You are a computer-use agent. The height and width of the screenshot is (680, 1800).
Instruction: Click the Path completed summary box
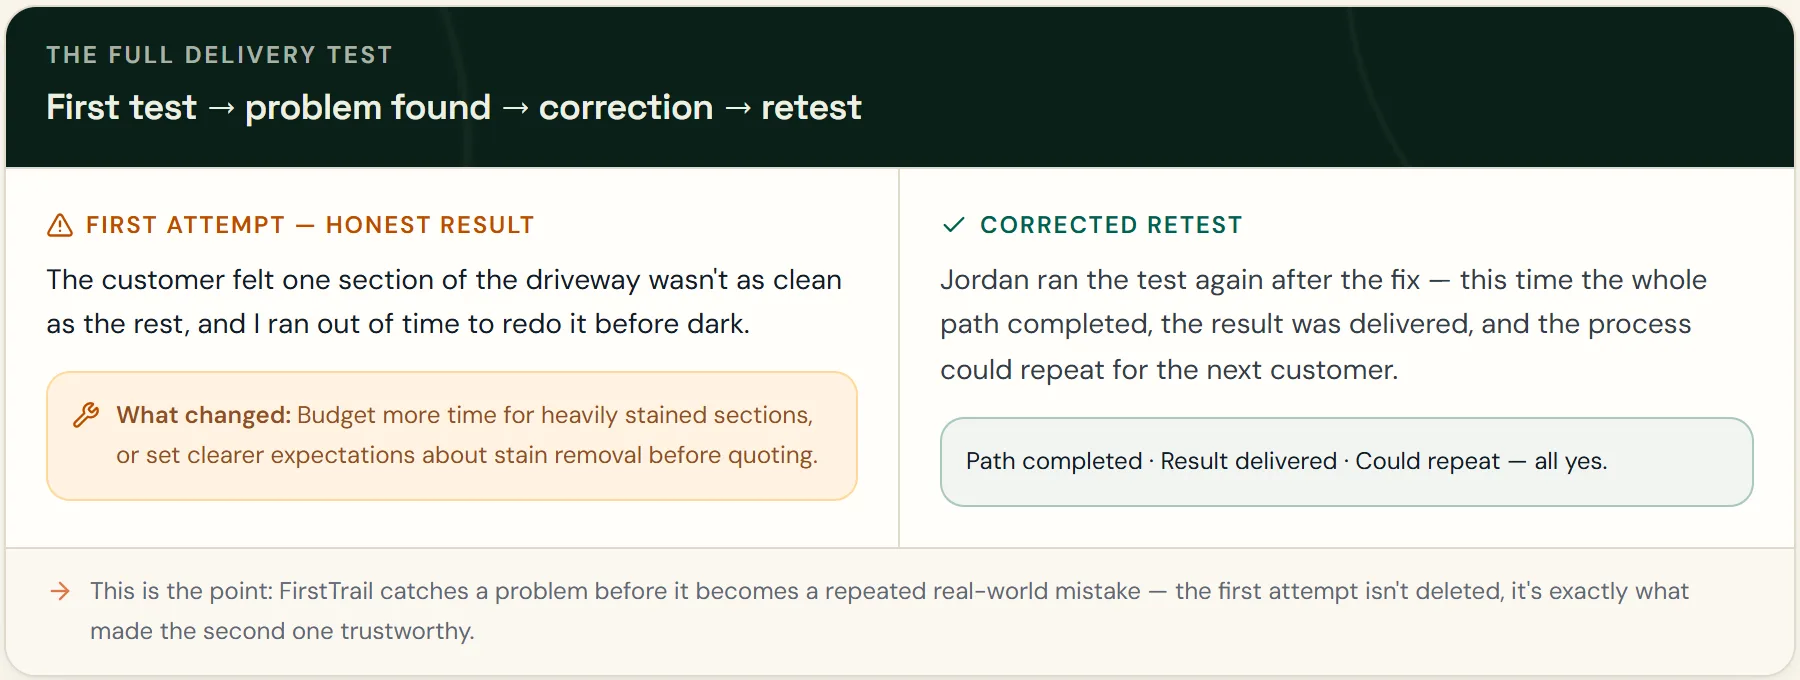1346,462
